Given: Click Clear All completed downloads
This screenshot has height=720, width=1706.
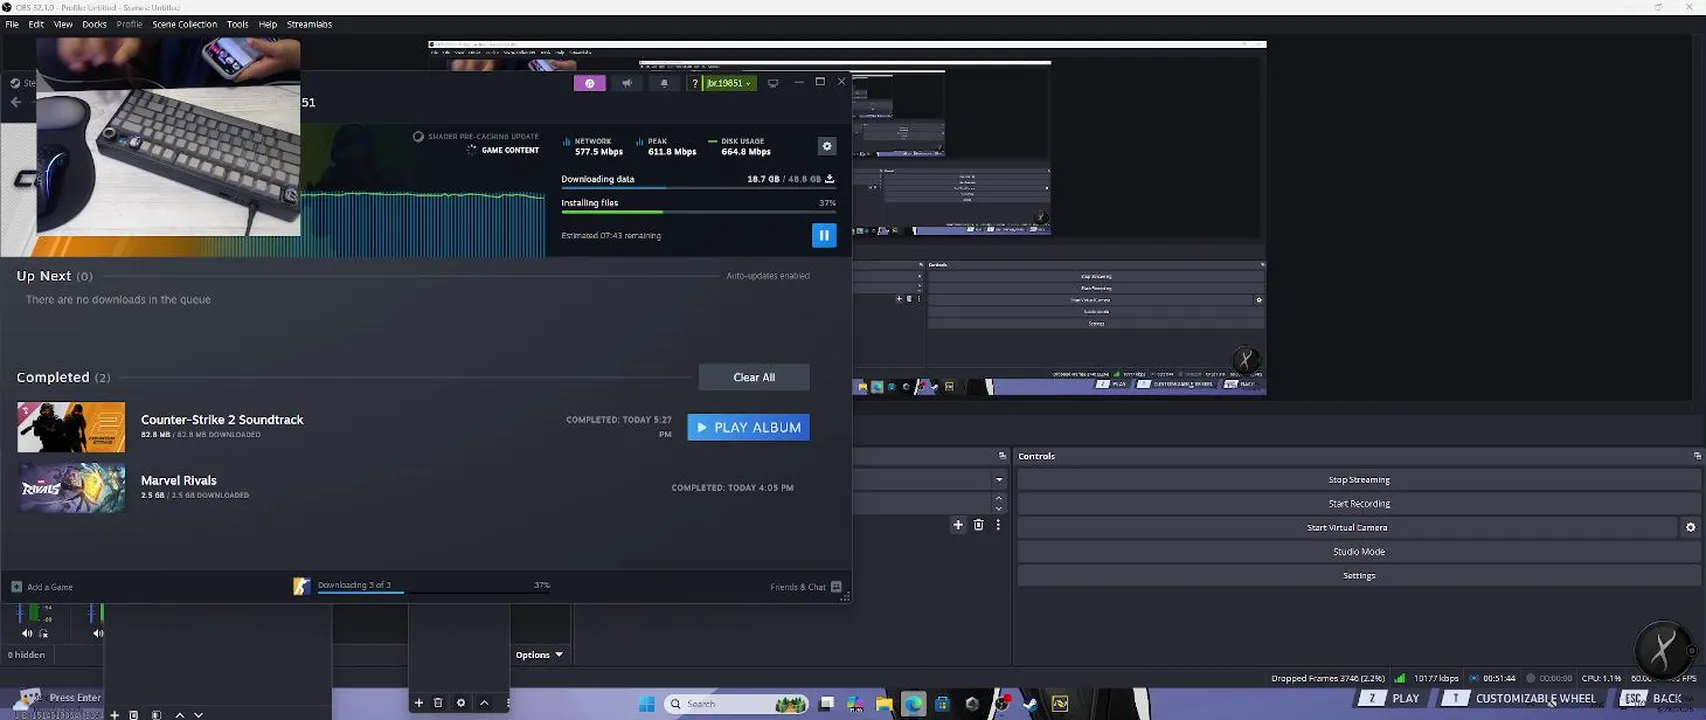Looking at the screenshot, I should pyautogui.click(x=754, y=377).
